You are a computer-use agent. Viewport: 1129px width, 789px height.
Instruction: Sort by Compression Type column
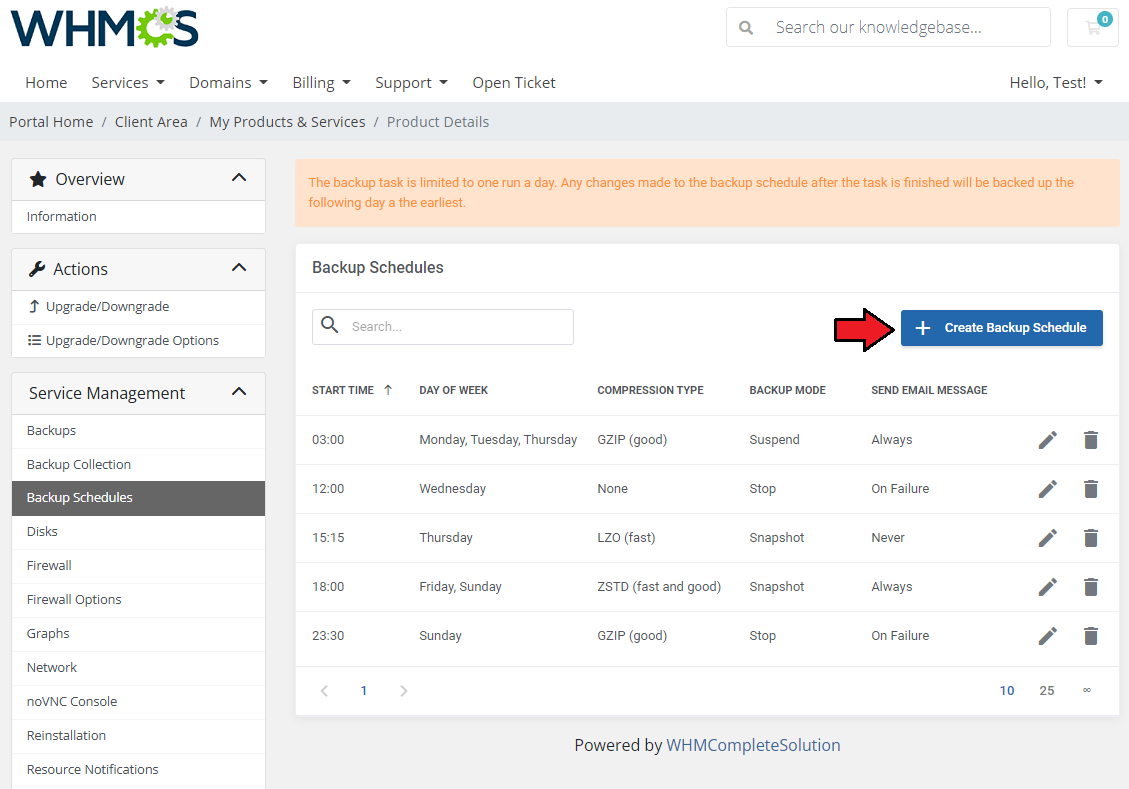click(x=650, y=390)
